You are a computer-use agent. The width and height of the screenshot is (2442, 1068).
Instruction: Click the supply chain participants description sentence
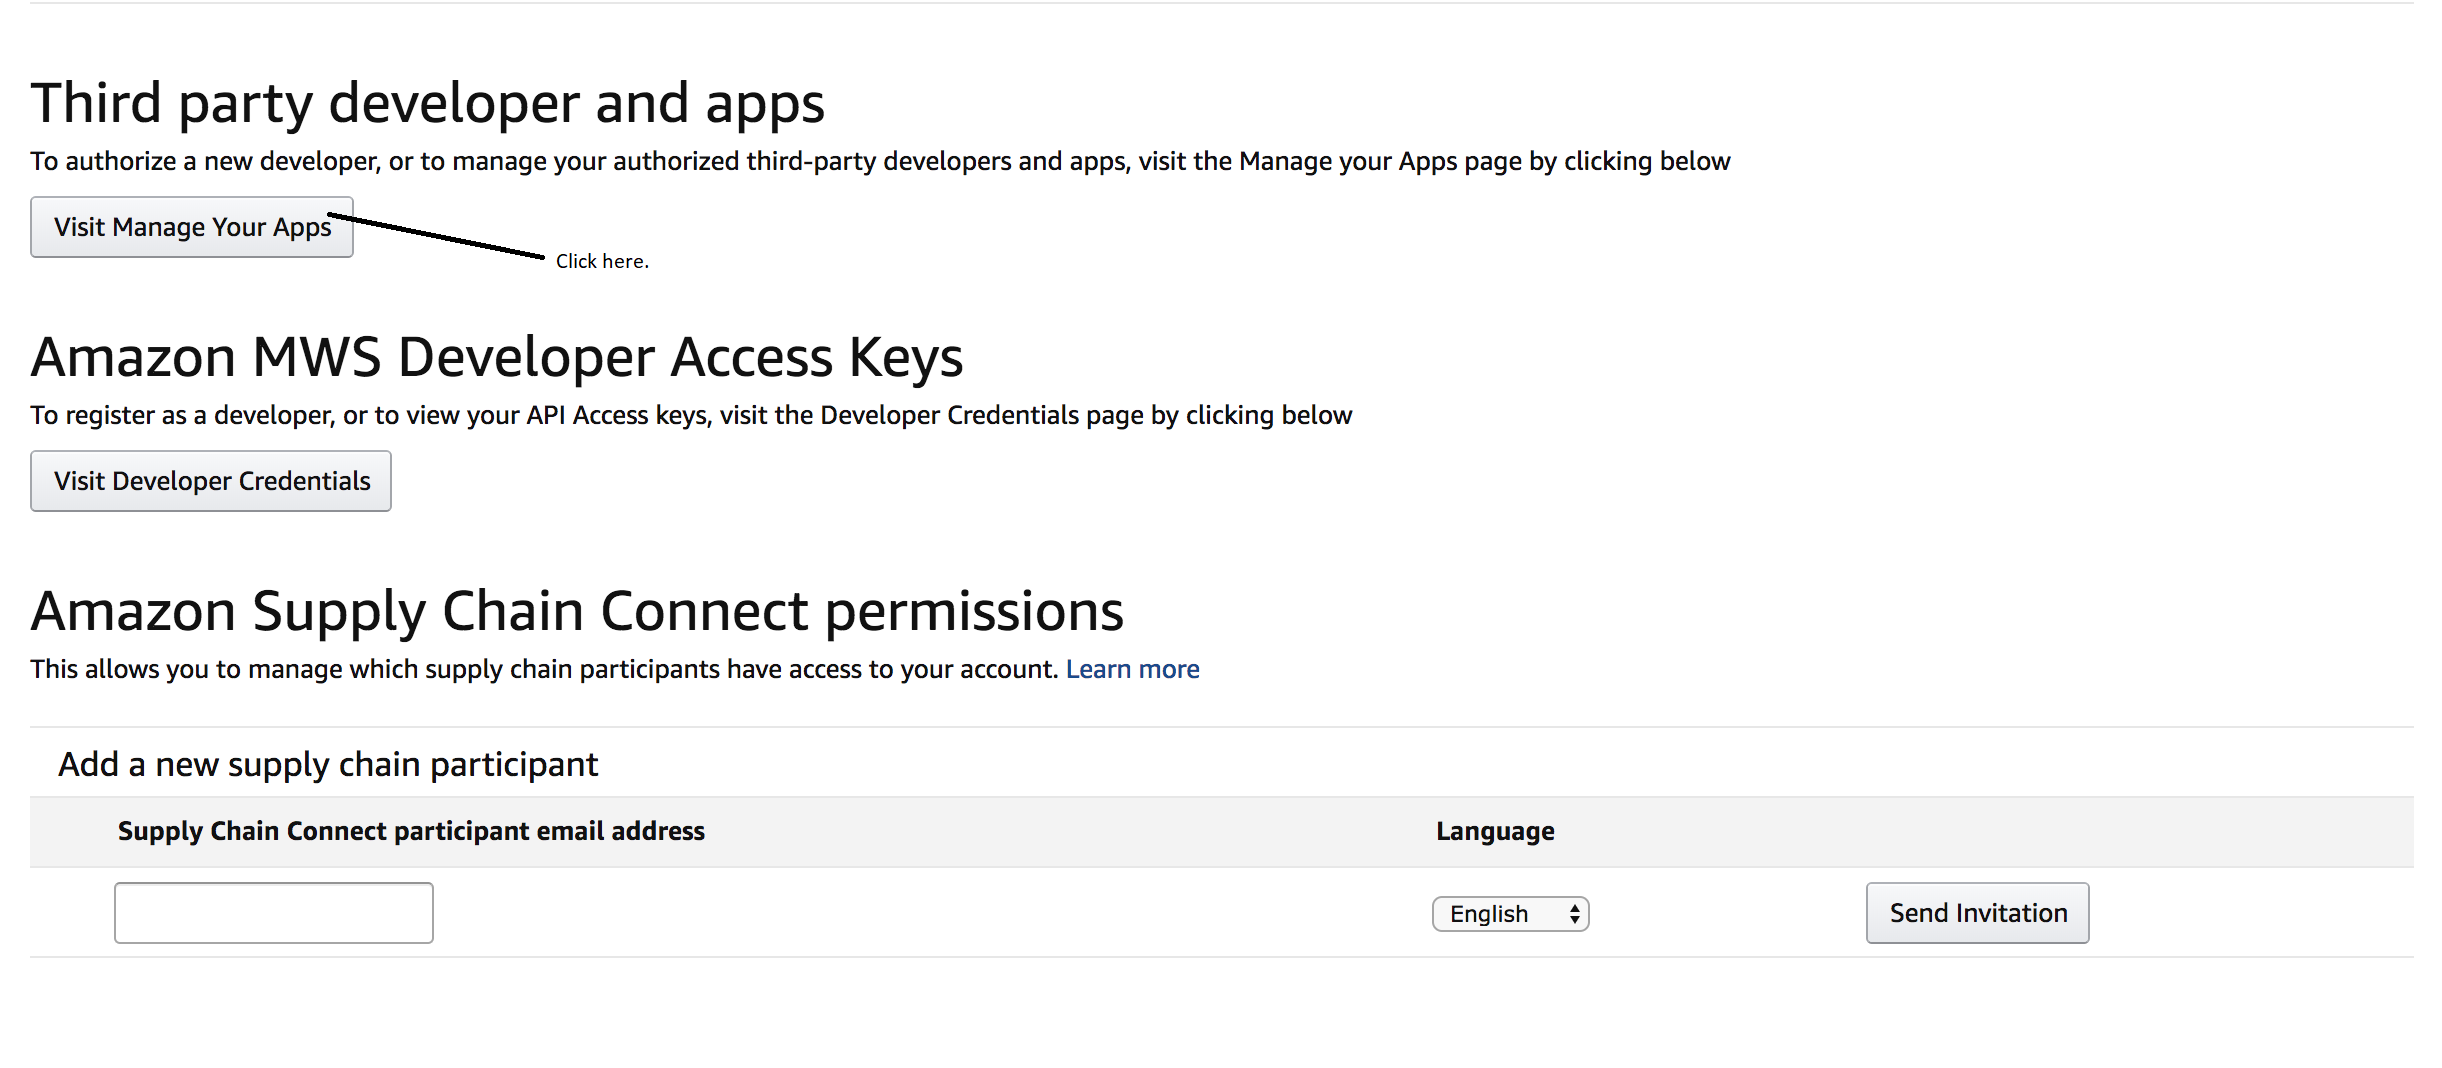[543, 669]
